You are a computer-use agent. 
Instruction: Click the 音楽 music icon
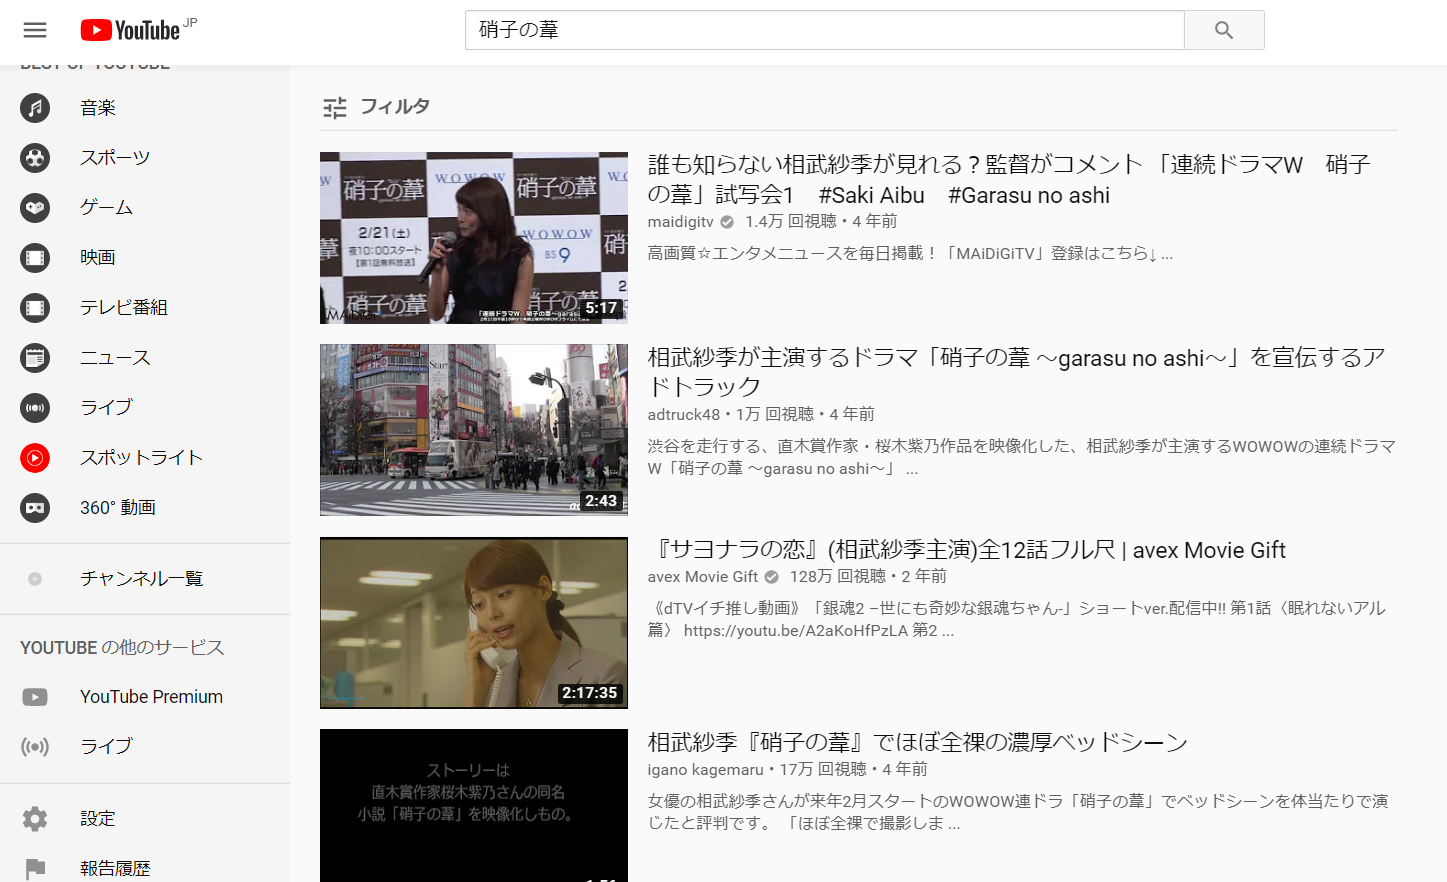pyautogui.click(x=35, y=108)
